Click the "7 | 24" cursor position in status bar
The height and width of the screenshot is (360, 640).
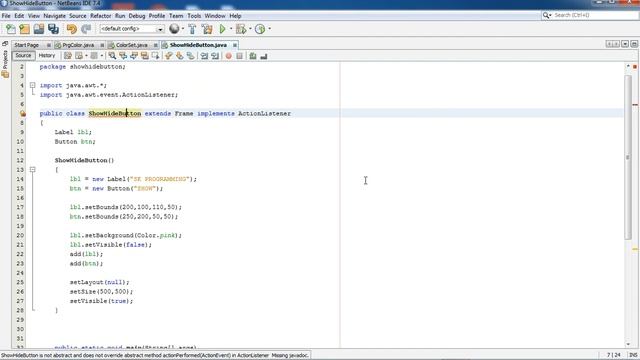click(613, 355)
